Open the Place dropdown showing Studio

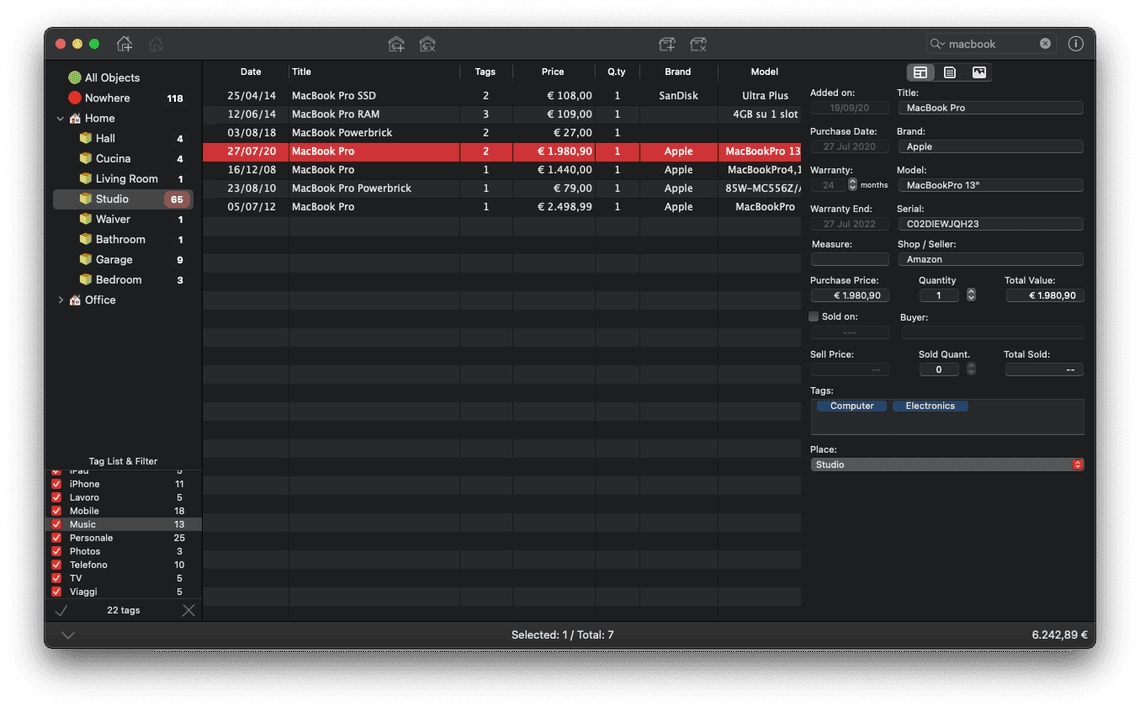(x=1077, y=464)
